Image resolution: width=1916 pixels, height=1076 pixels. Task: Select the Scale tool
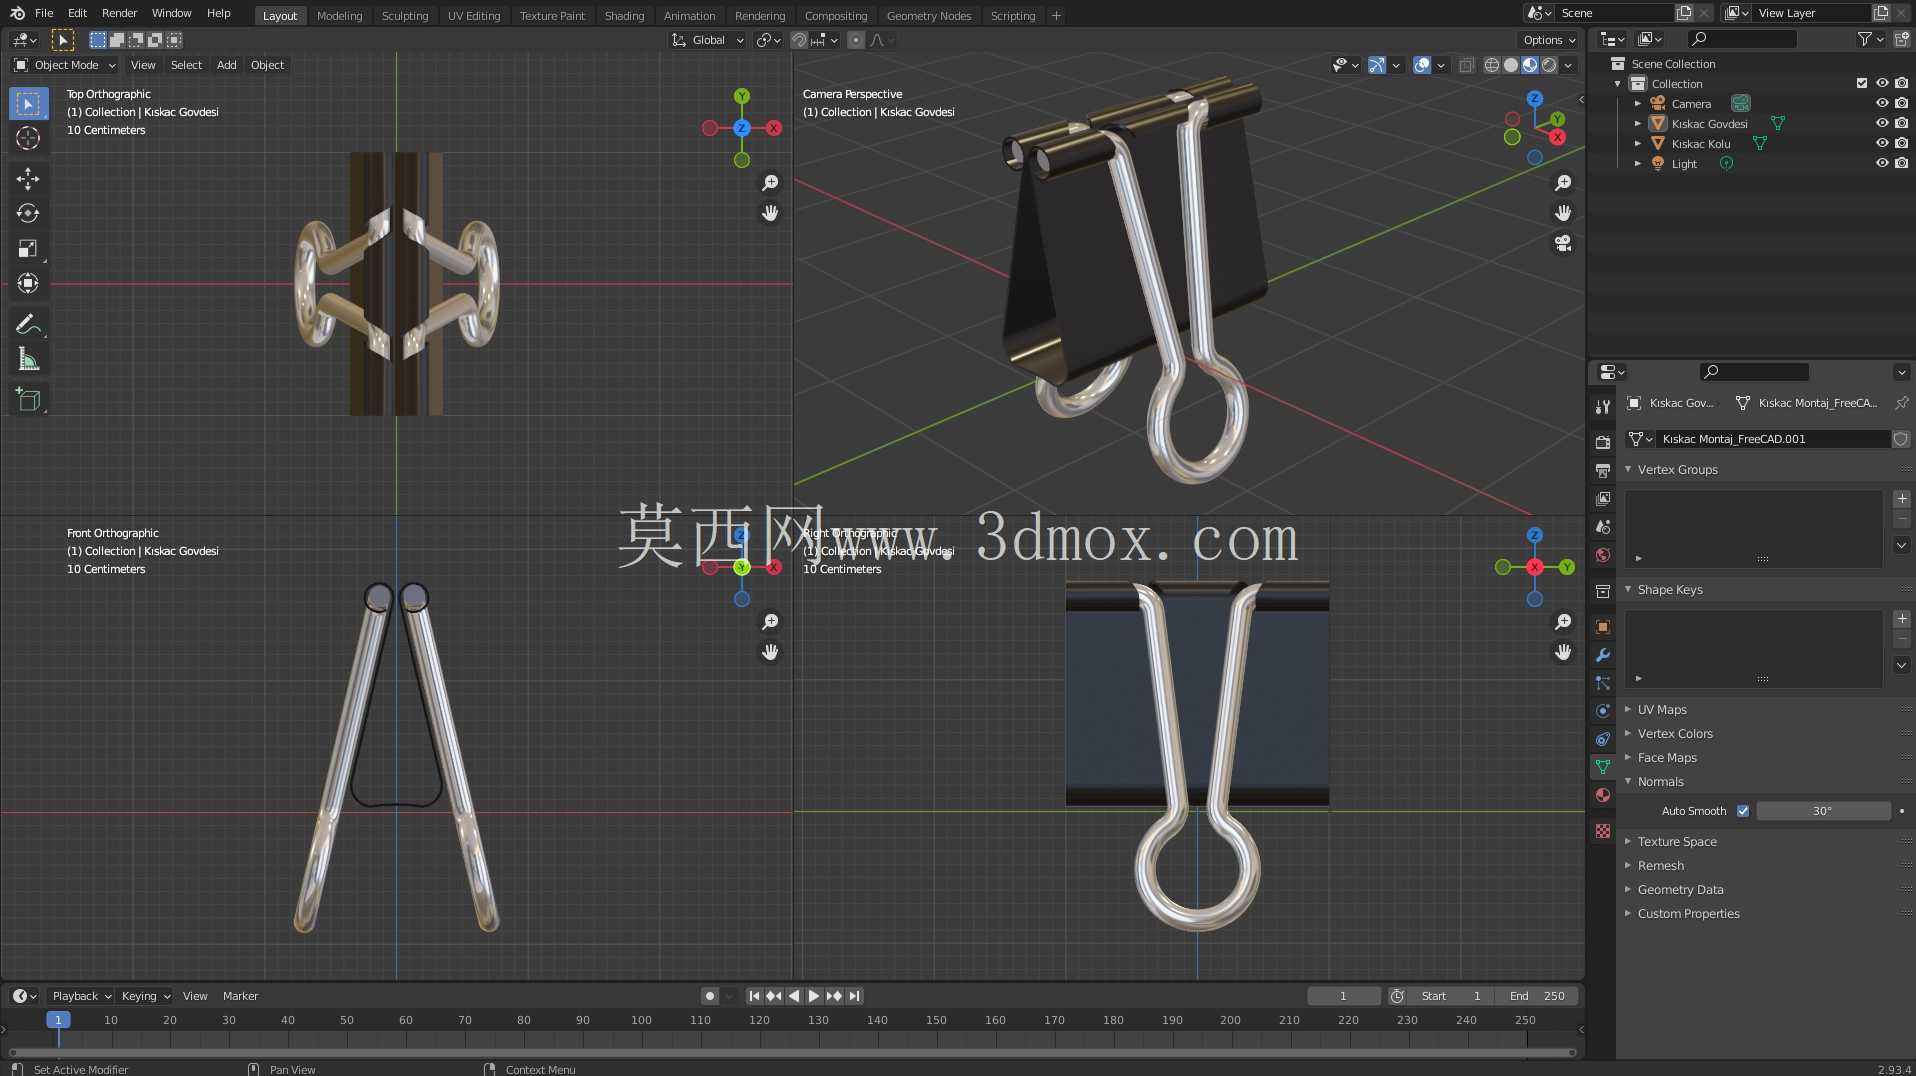pyautogui.click(x=28, y=248)
